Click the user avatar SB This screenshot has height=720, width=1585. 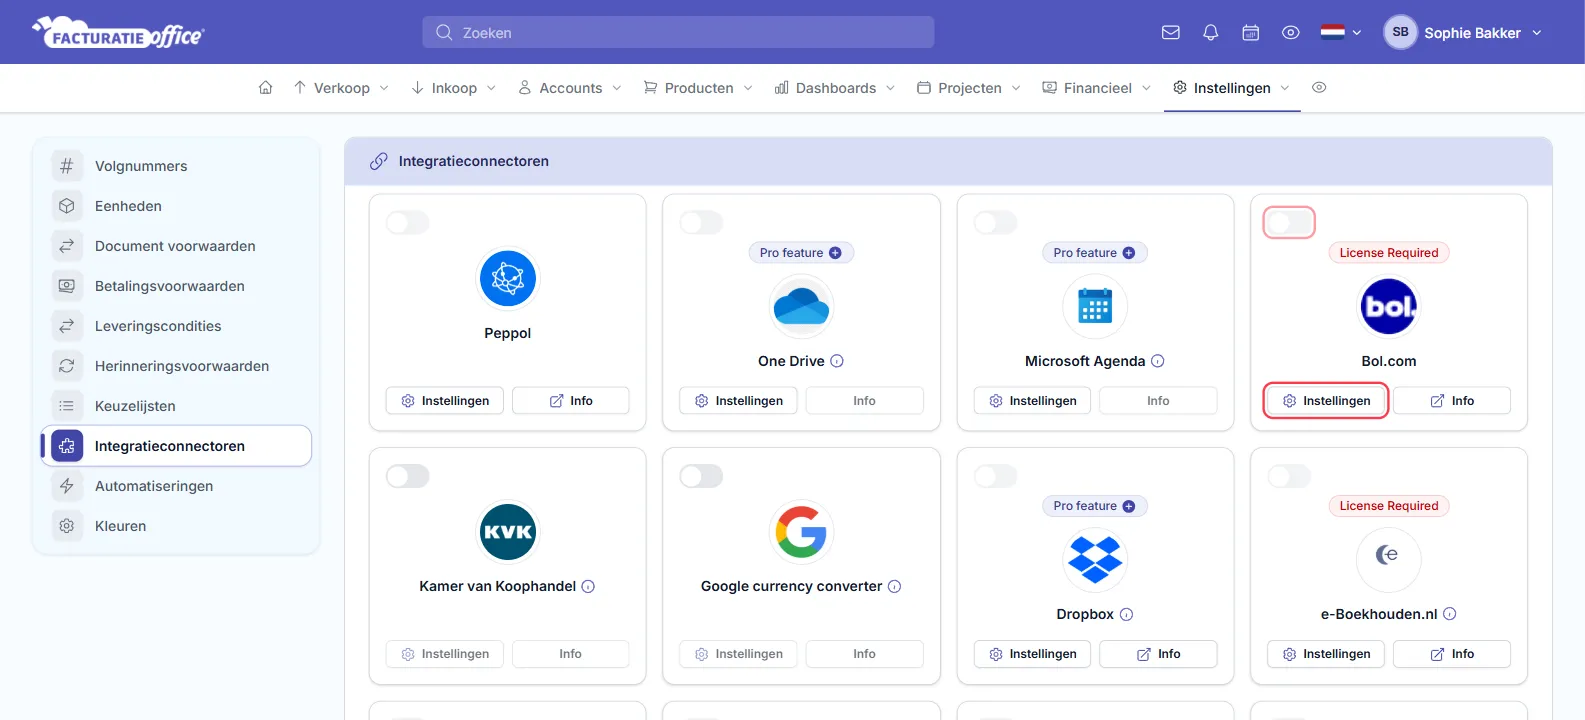pos(1400,32)
